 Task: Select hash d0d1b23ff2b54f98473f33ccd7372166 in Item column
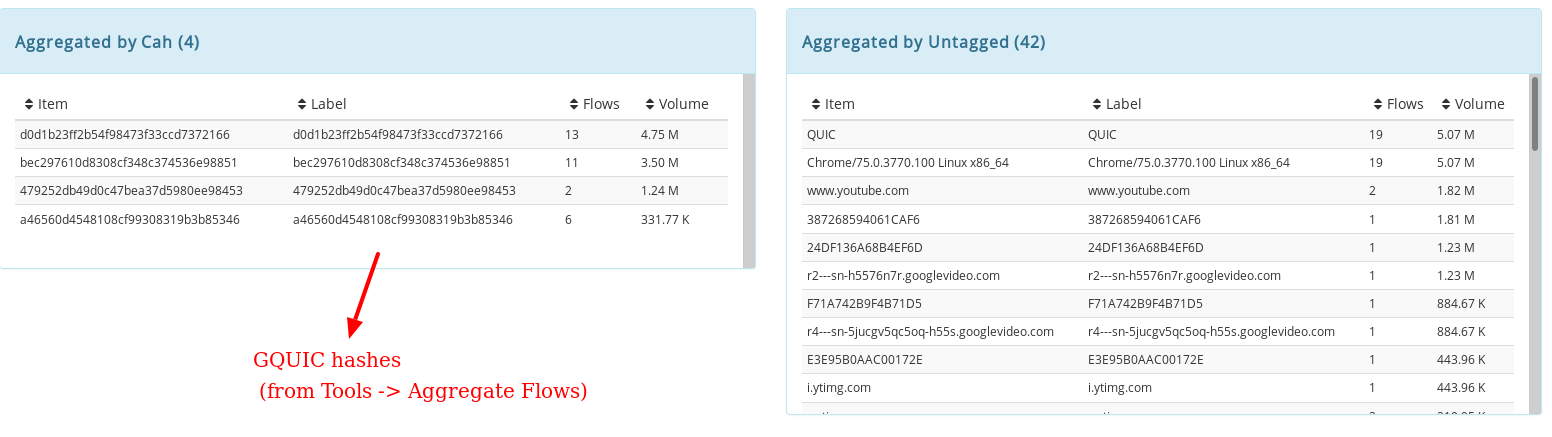124,134
